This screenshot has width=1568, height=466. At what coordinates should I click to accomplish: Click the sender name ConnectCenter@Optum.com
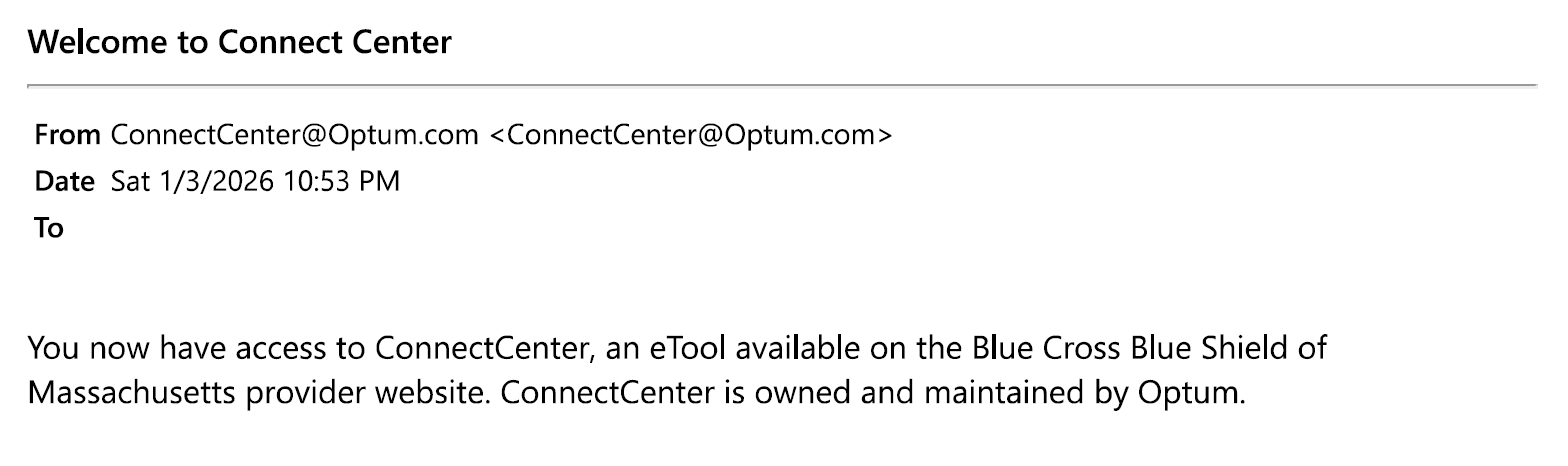[295, 135]
